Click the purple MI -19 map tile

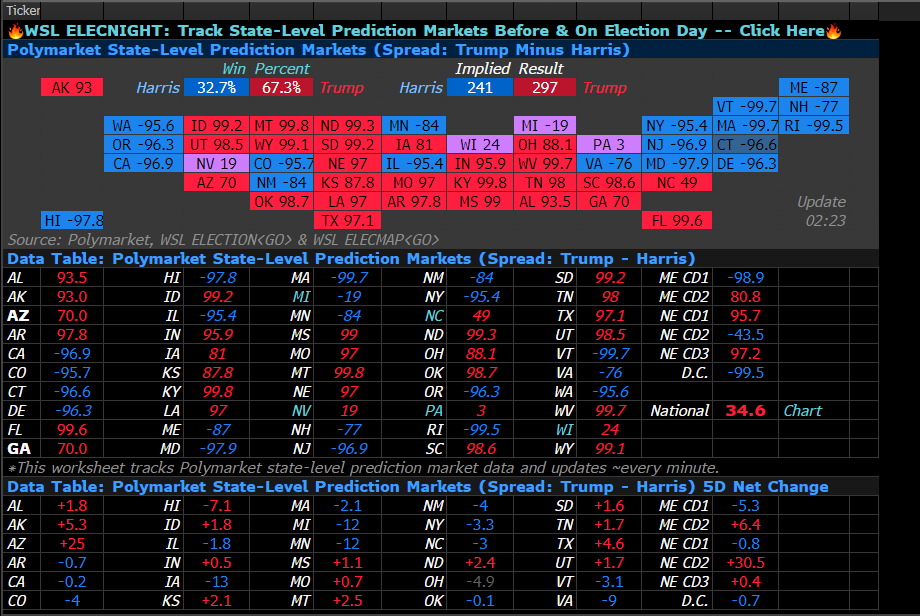(545, 126)
